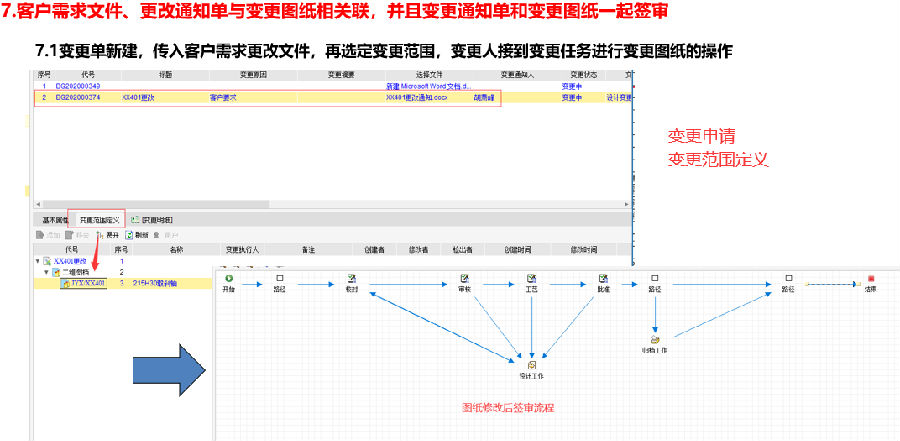
Task: Click the 名称 column header in lower table
Action: click(176, 250)
